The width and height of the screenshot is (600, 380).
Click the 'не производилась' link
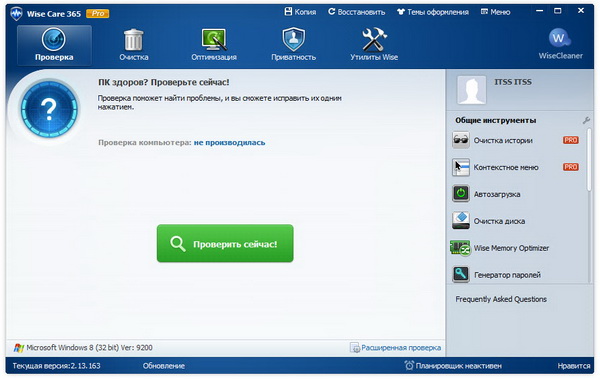click(x=229, y=142)
